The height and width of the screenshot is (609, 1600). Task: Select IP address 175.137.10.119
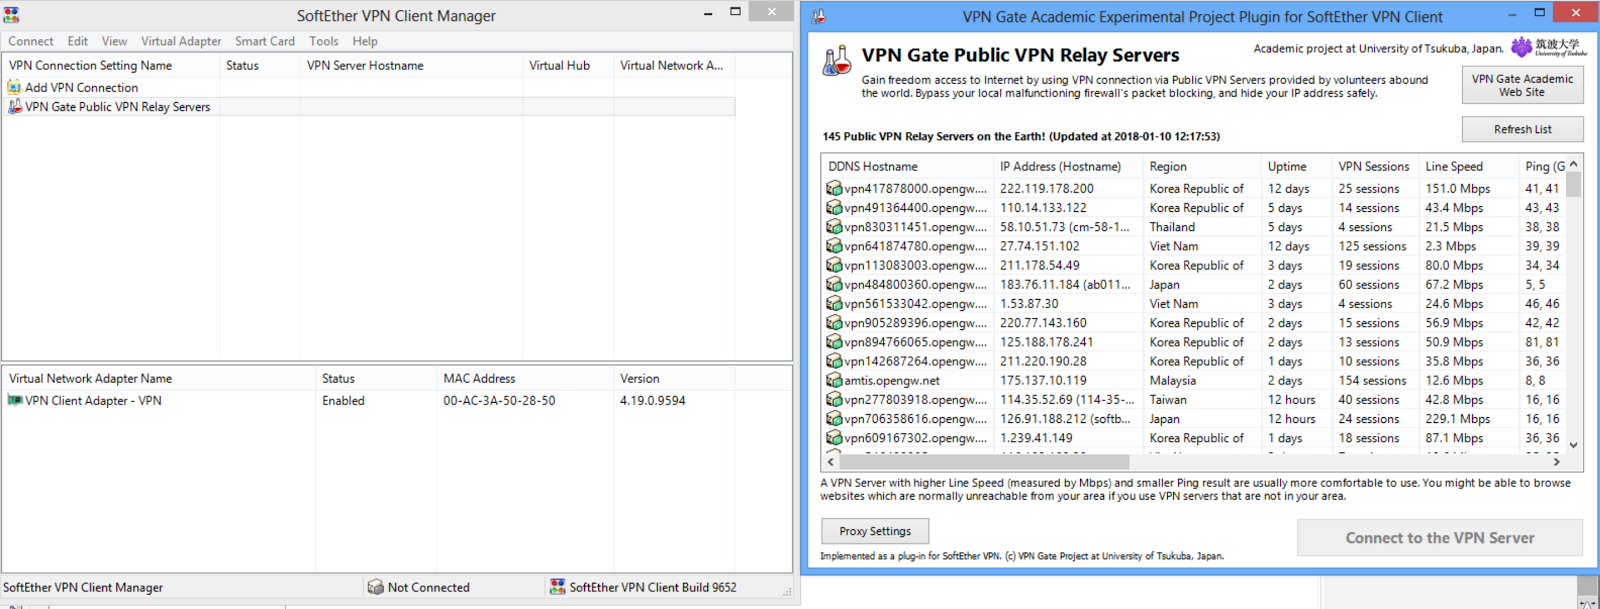click(x=1043, y=380)
